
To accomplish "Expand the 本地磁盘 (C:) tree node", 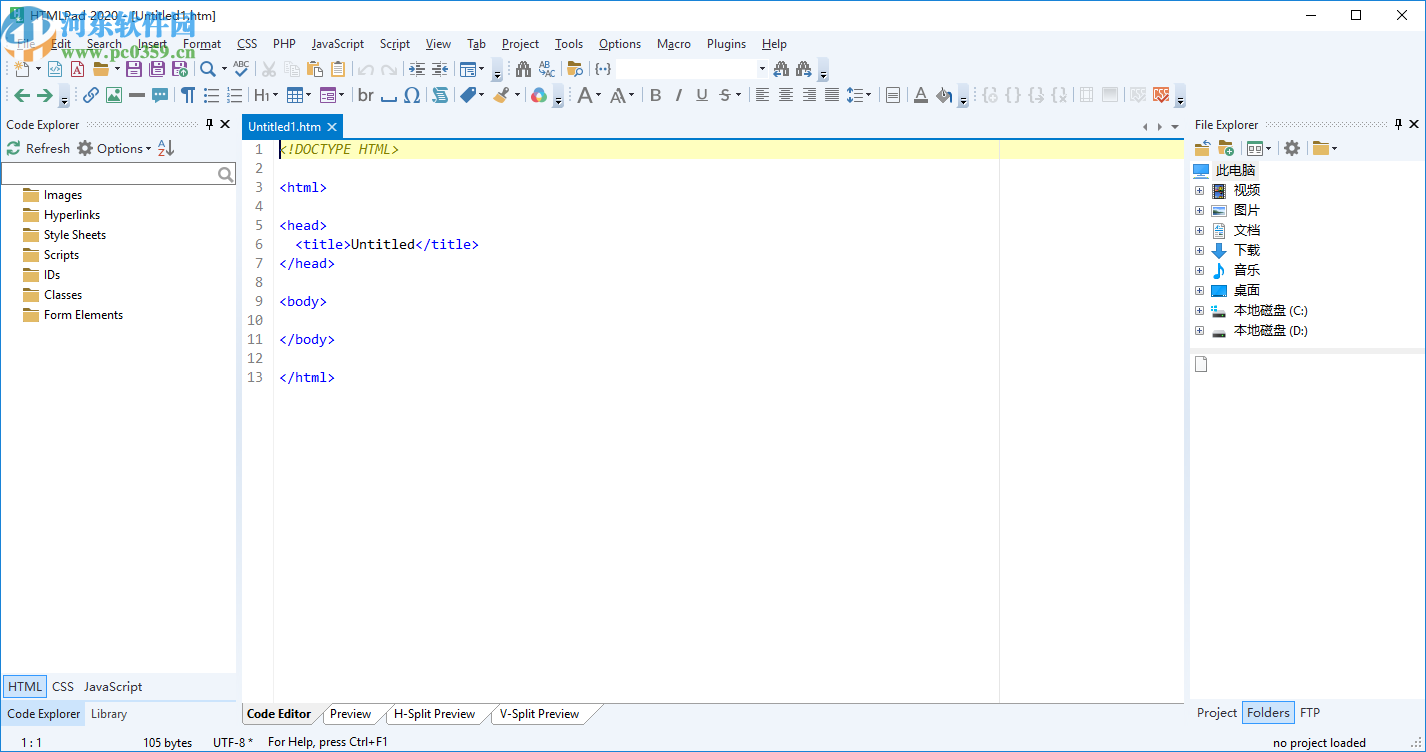I will (x=1199, y=311).
